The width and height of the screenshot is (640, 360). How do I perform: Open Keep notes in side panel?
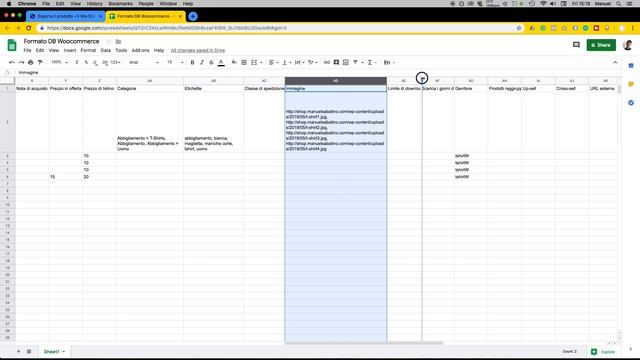[x=631, y=84]
